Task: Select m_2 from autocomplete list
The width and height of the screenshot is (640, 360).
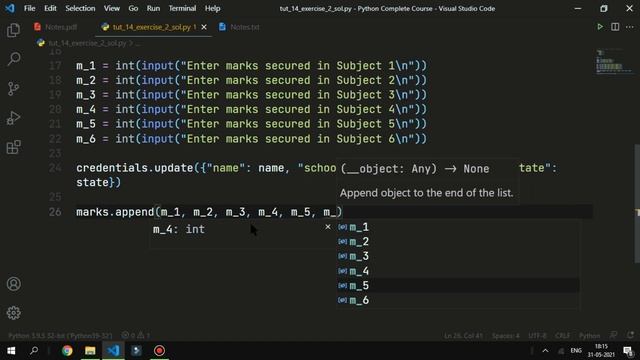Action: 458,242
